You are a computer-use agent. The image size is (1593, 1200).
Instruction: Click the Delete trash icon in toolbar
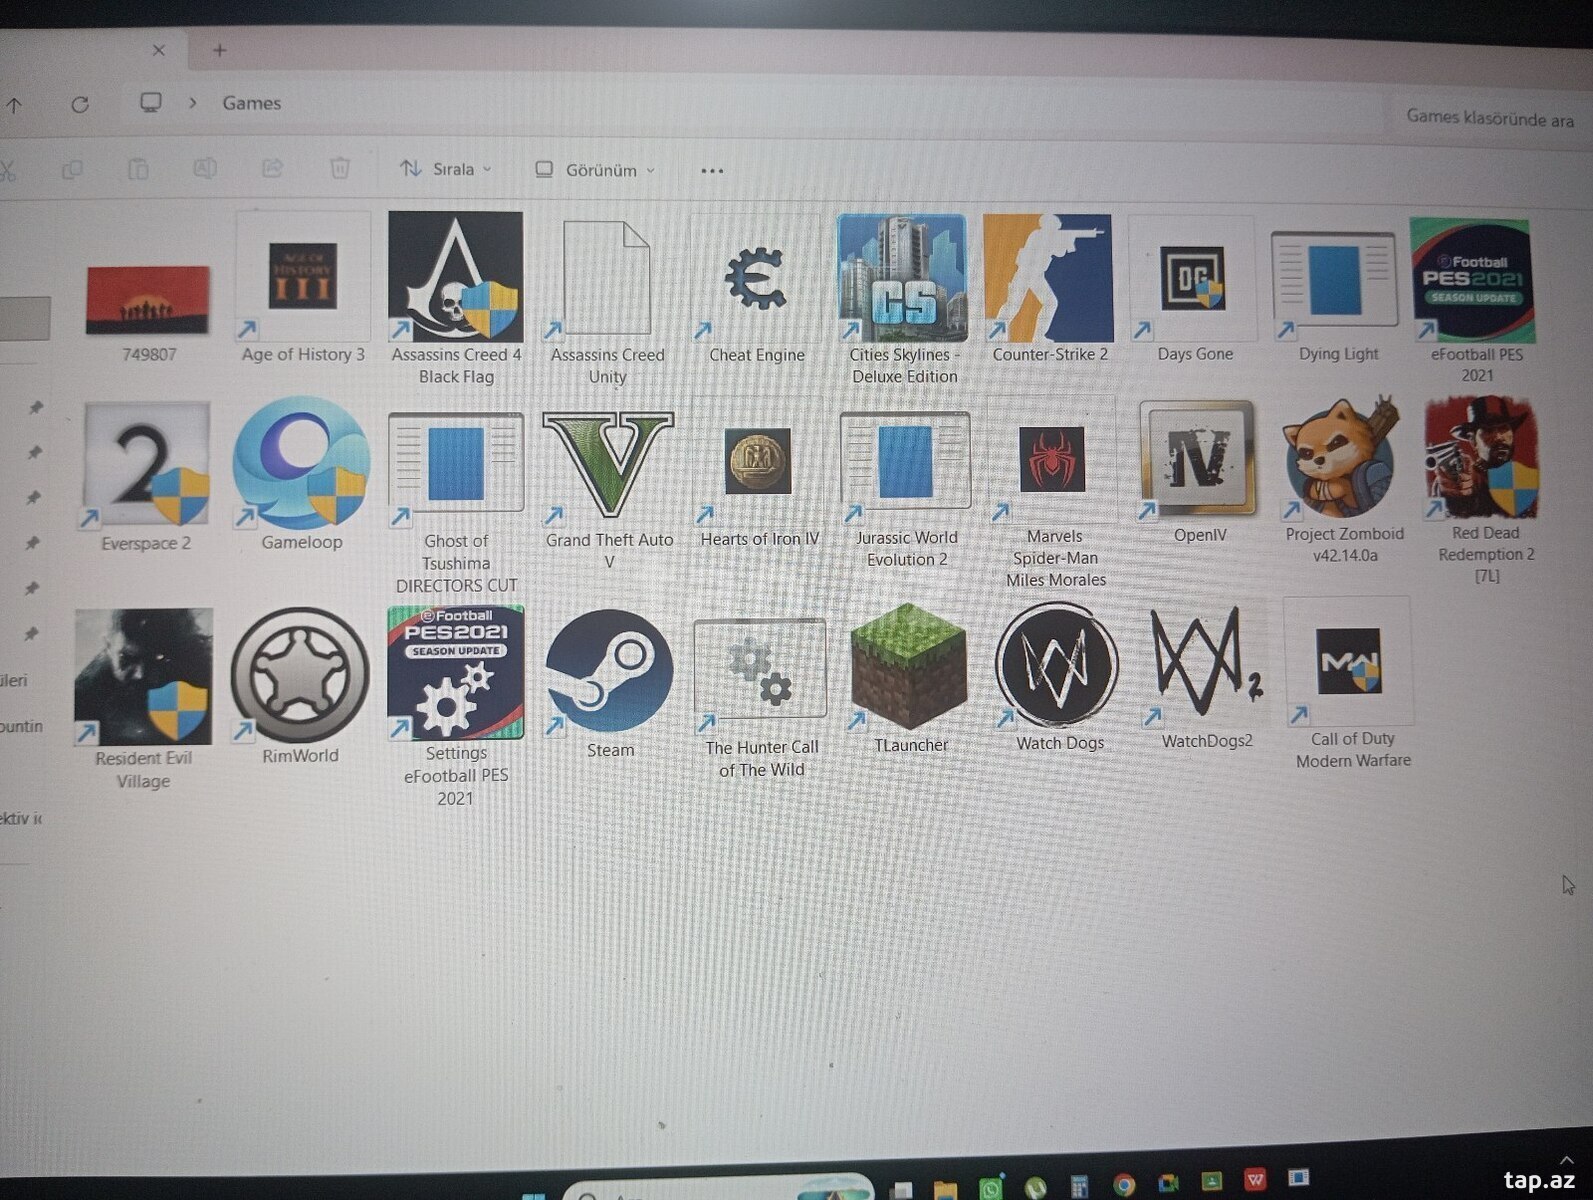(340, 169)
